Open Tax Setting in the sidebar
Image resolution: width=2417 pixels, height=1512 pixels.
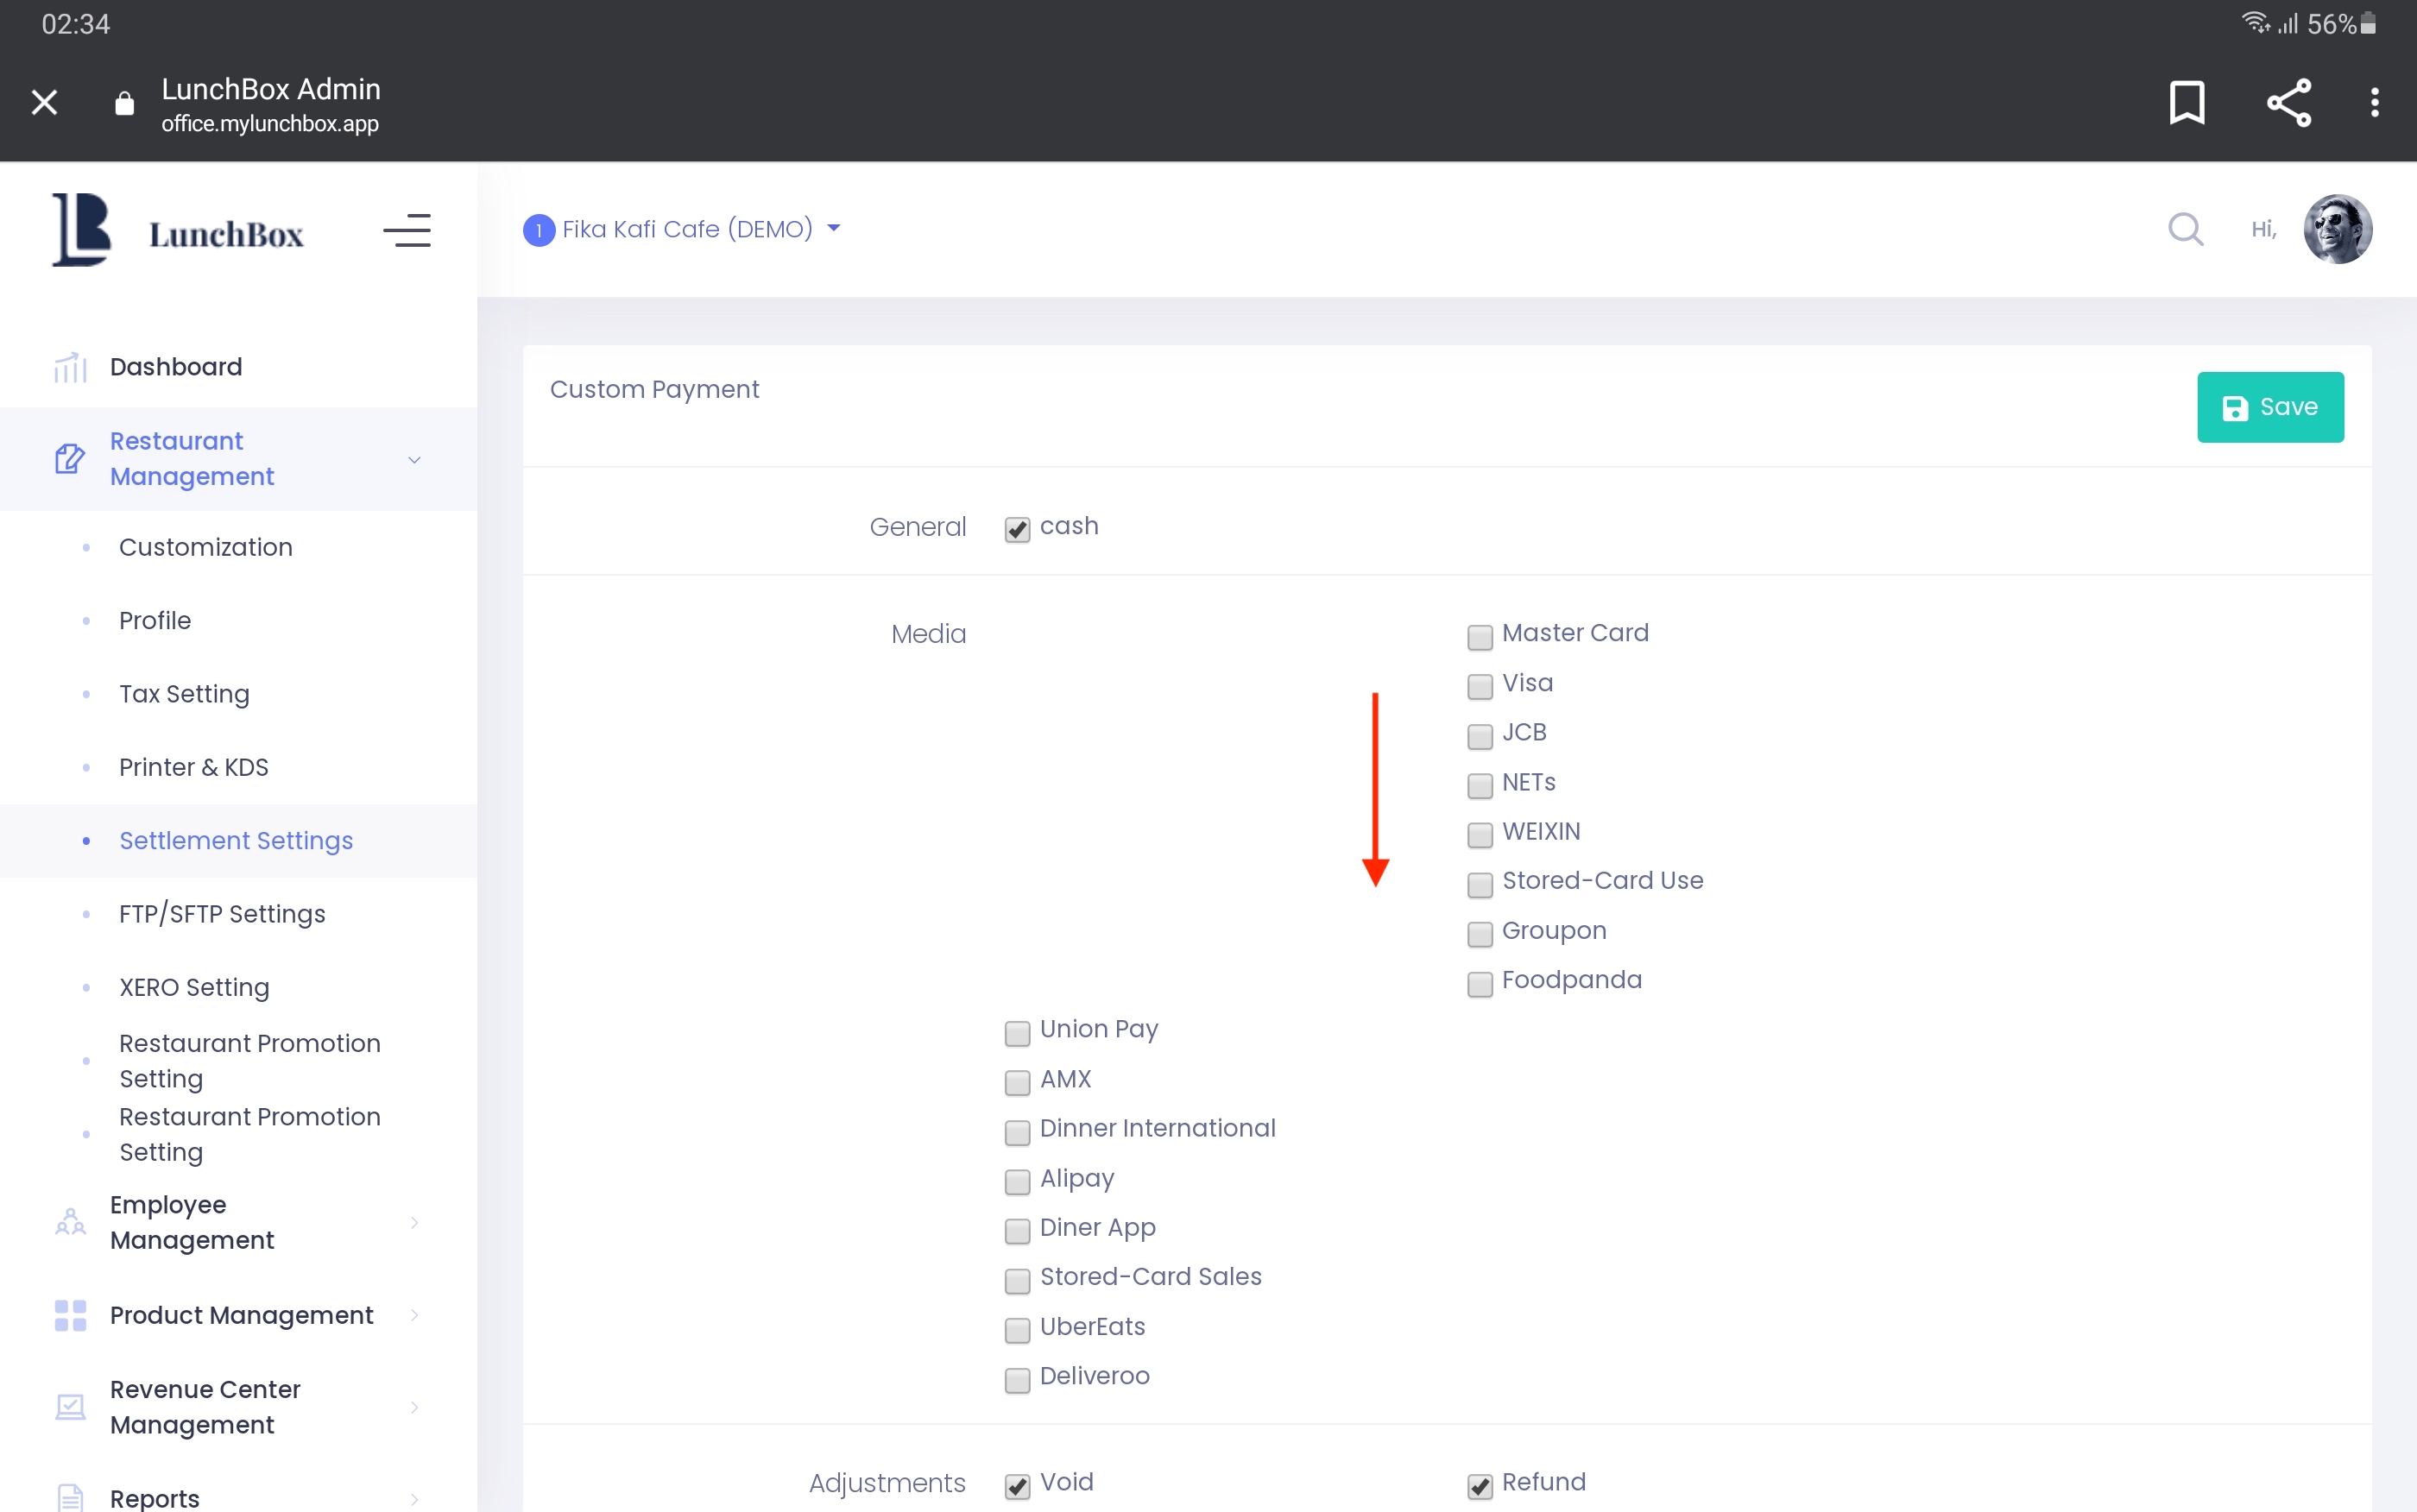pos(184,693)
